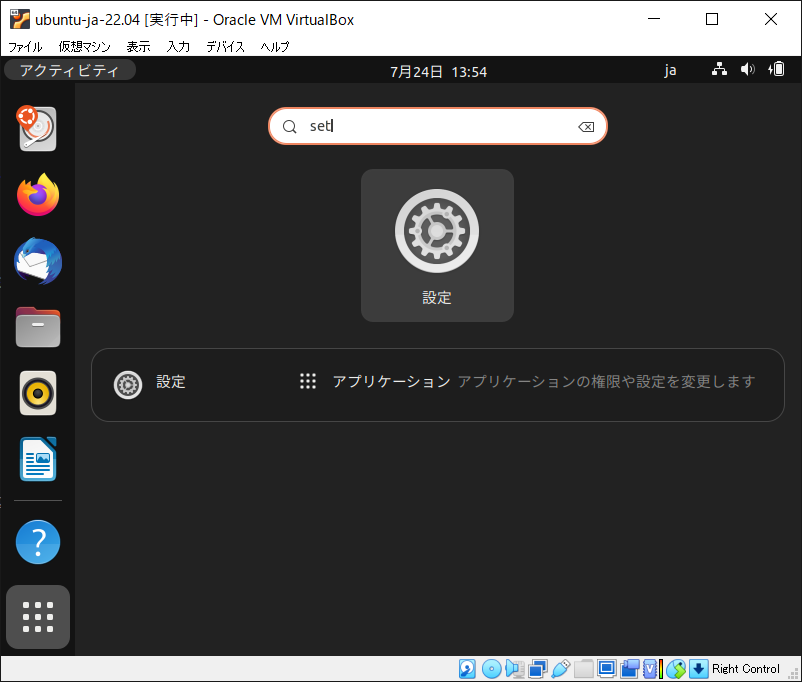Click the 設定 label in search results row
The width and height of the screenshot is (802, 682).
click(x=171, y=382)
